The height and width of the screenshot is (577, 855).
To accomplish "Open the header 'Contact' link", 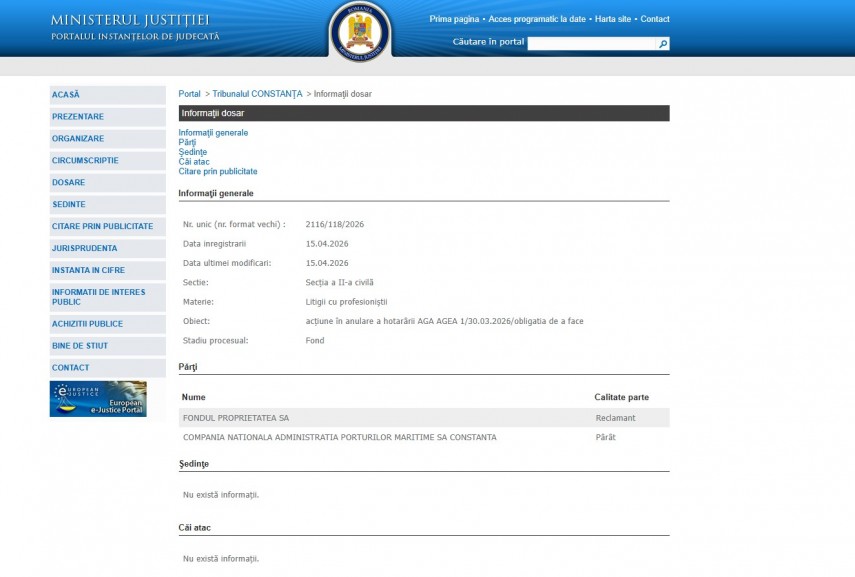I will (x=655, y=19).
